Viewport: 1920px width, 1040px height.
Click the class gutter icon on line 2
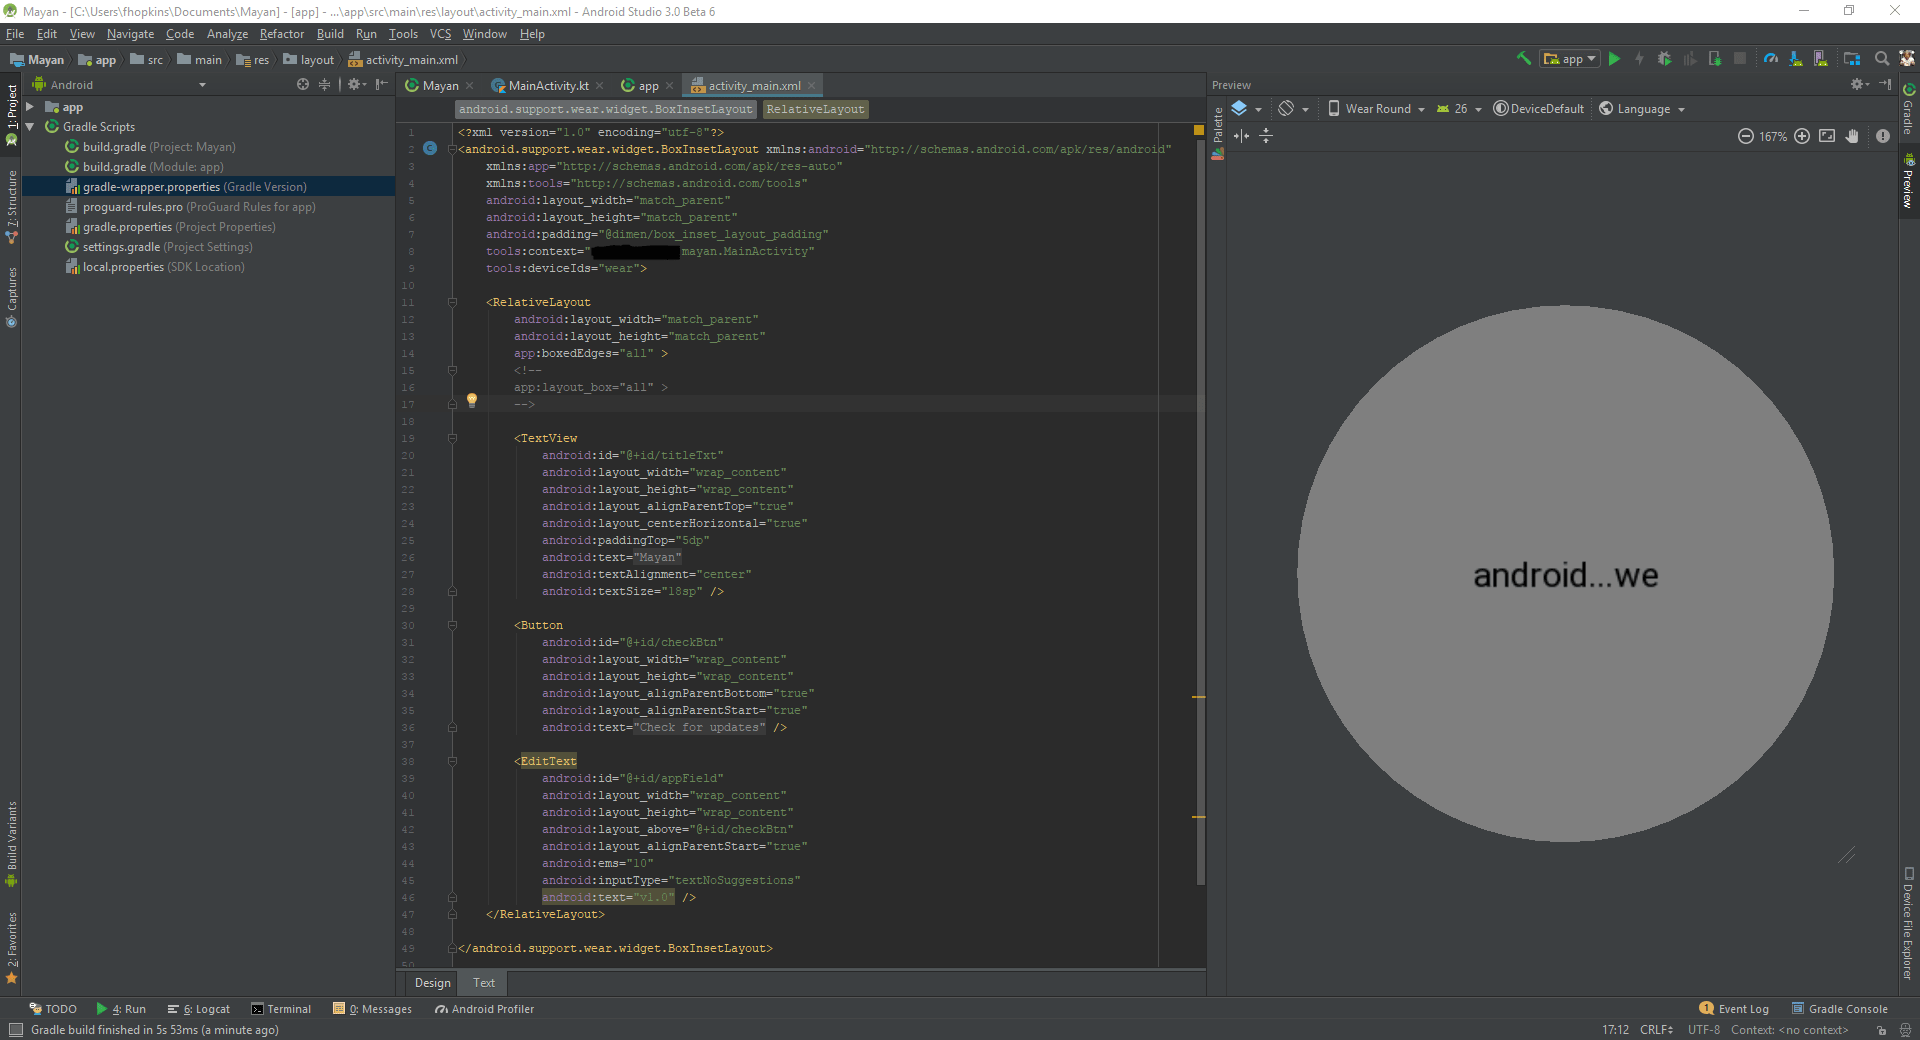[430, 148]
